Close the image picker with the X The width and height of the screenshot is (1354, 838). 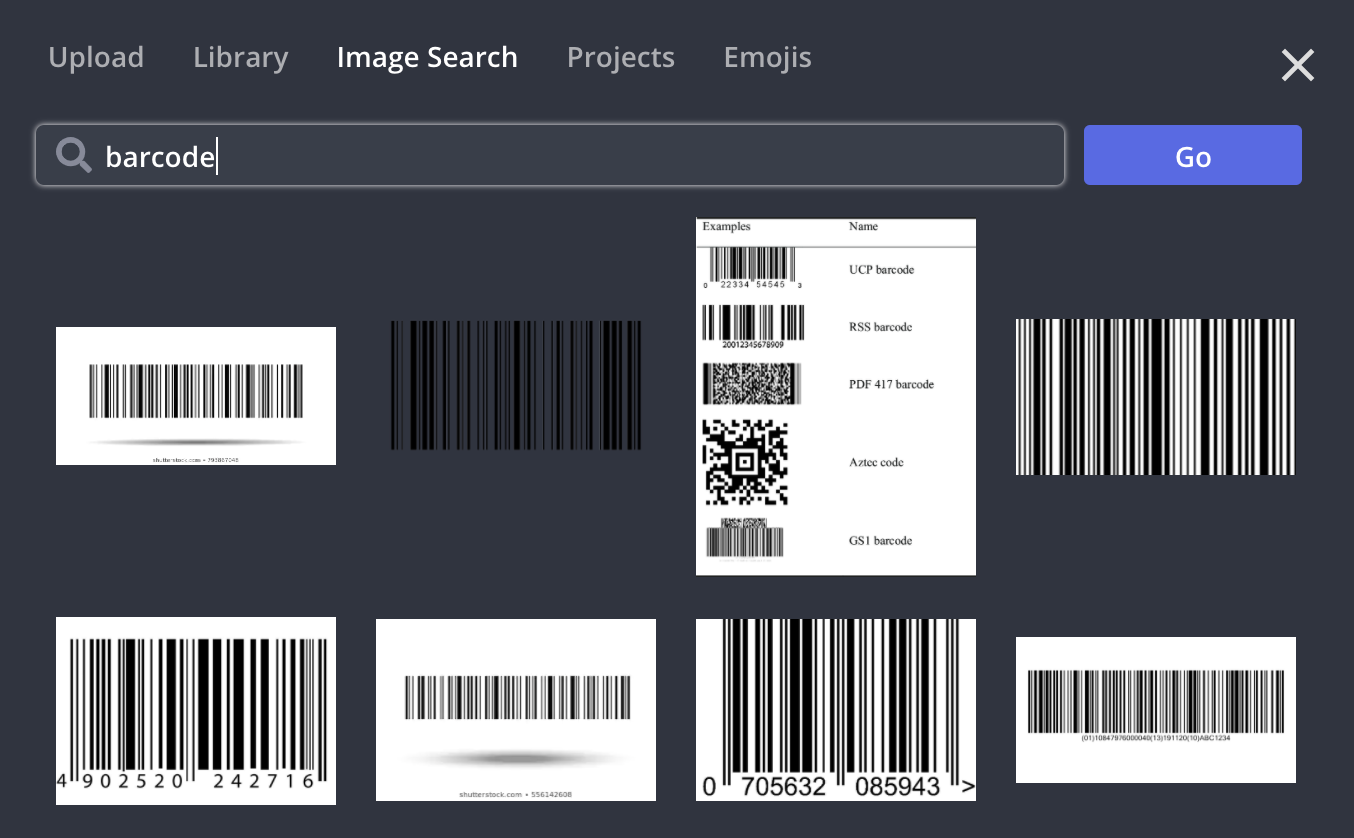(1297, 66)
